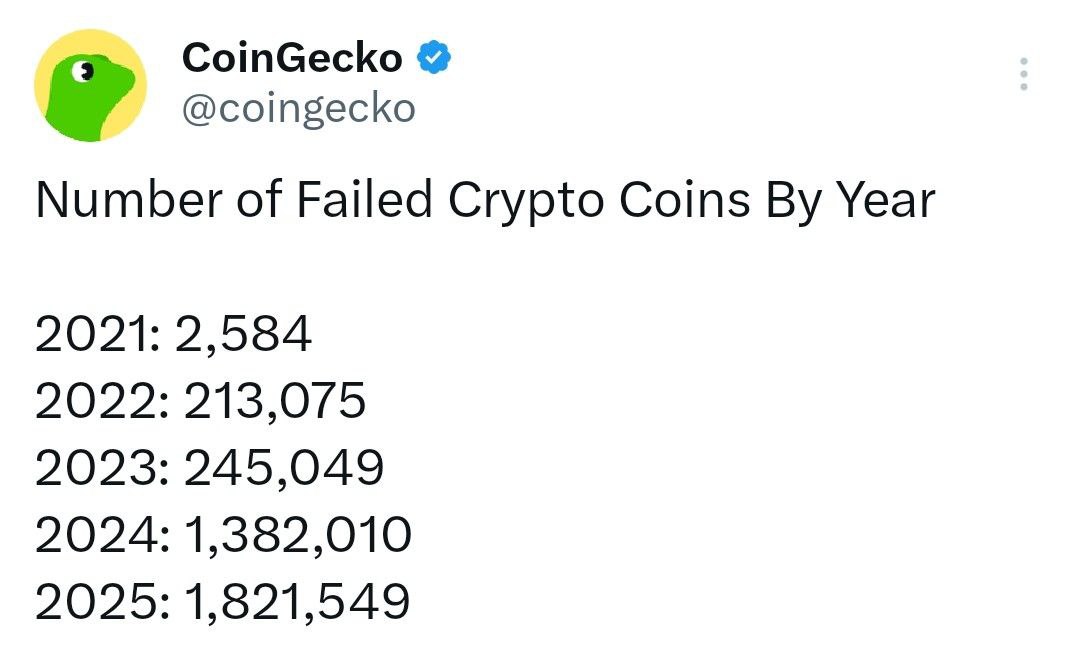Image resolution: width=1080 pixels, height=646 pixels.
Task: Click the 2,584 figure
Action: click(244, 336)
